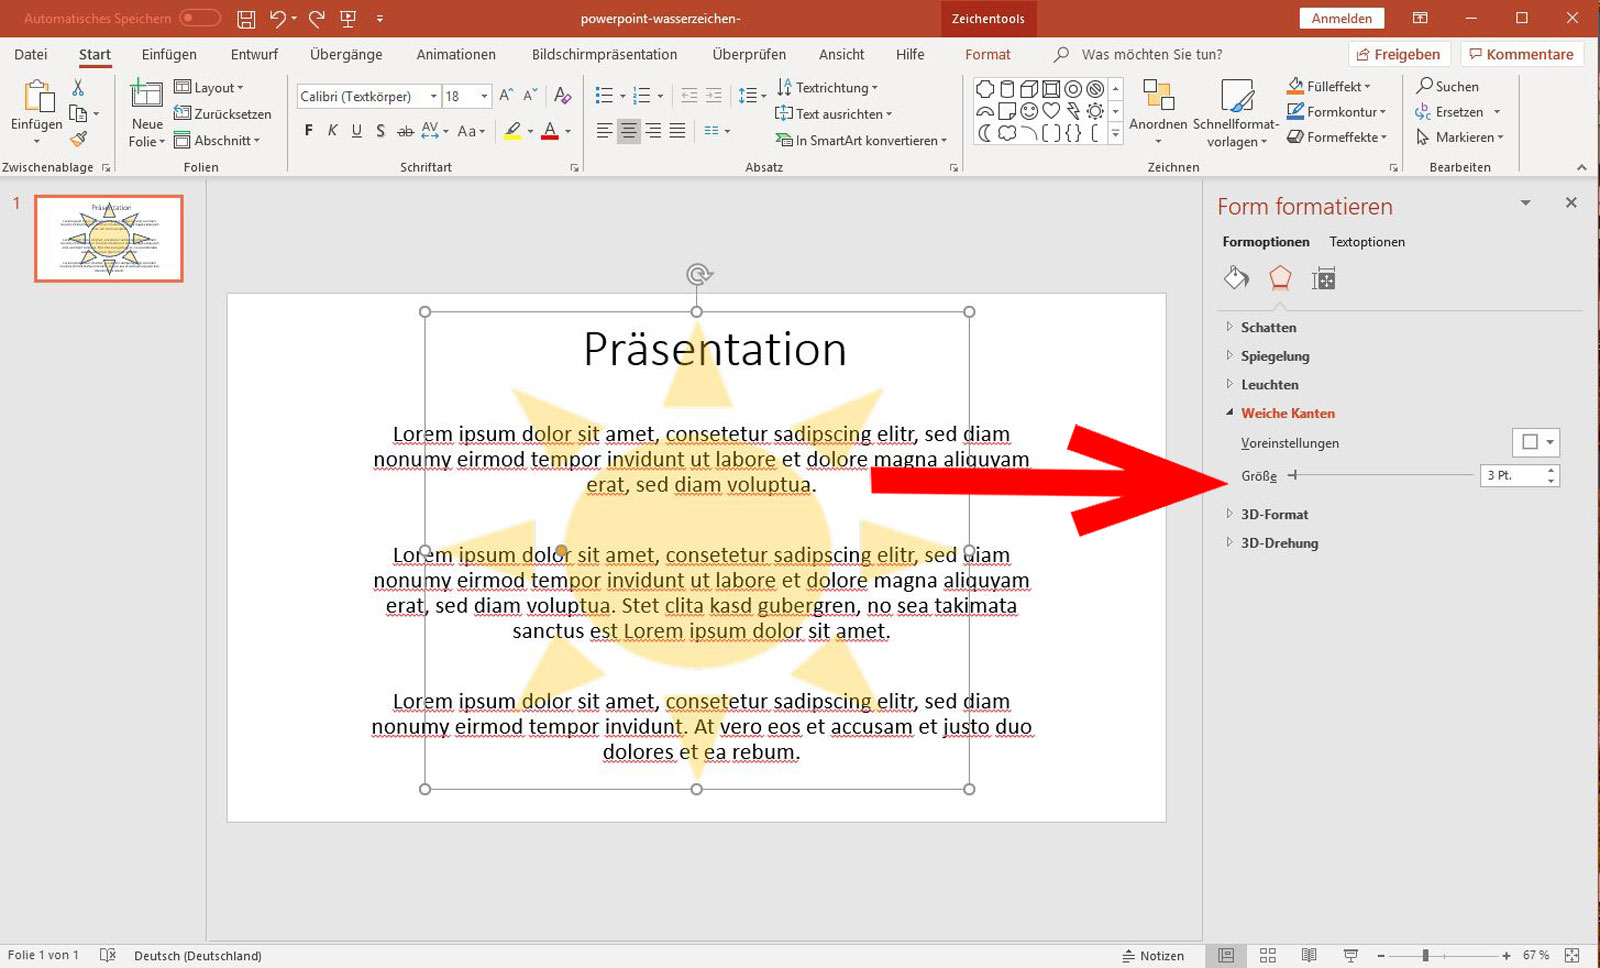1600x968 pixels.
Task: Insert the smiley face shape from the gallery
Action: 1029,111
